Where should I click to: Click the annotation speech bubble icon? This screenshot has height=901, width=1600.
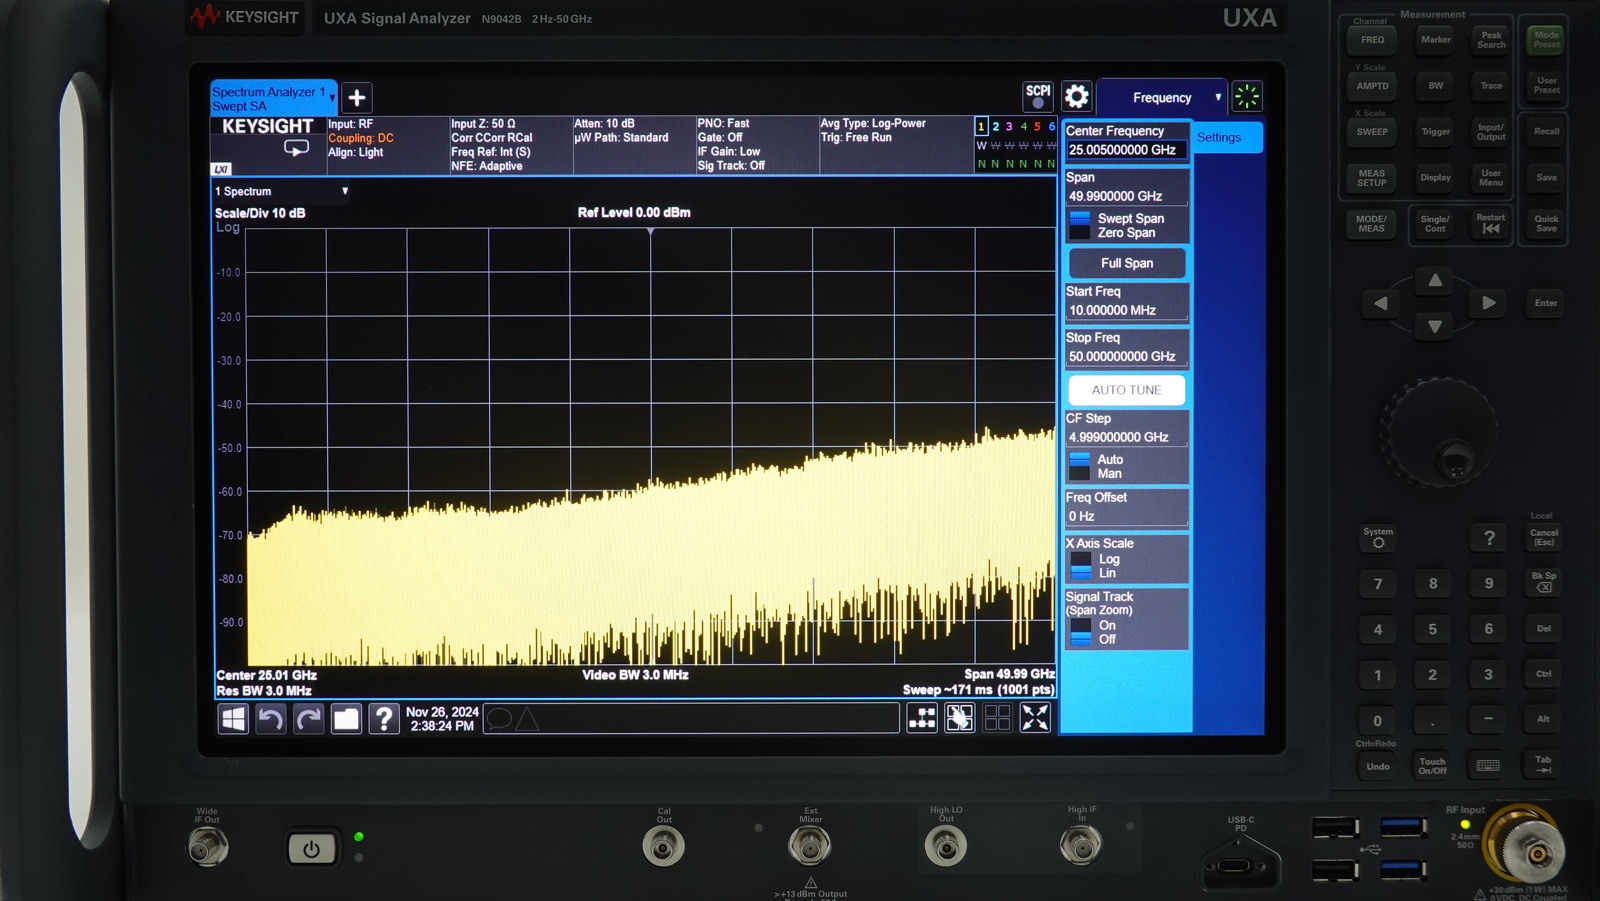click(x=500, y=718)
